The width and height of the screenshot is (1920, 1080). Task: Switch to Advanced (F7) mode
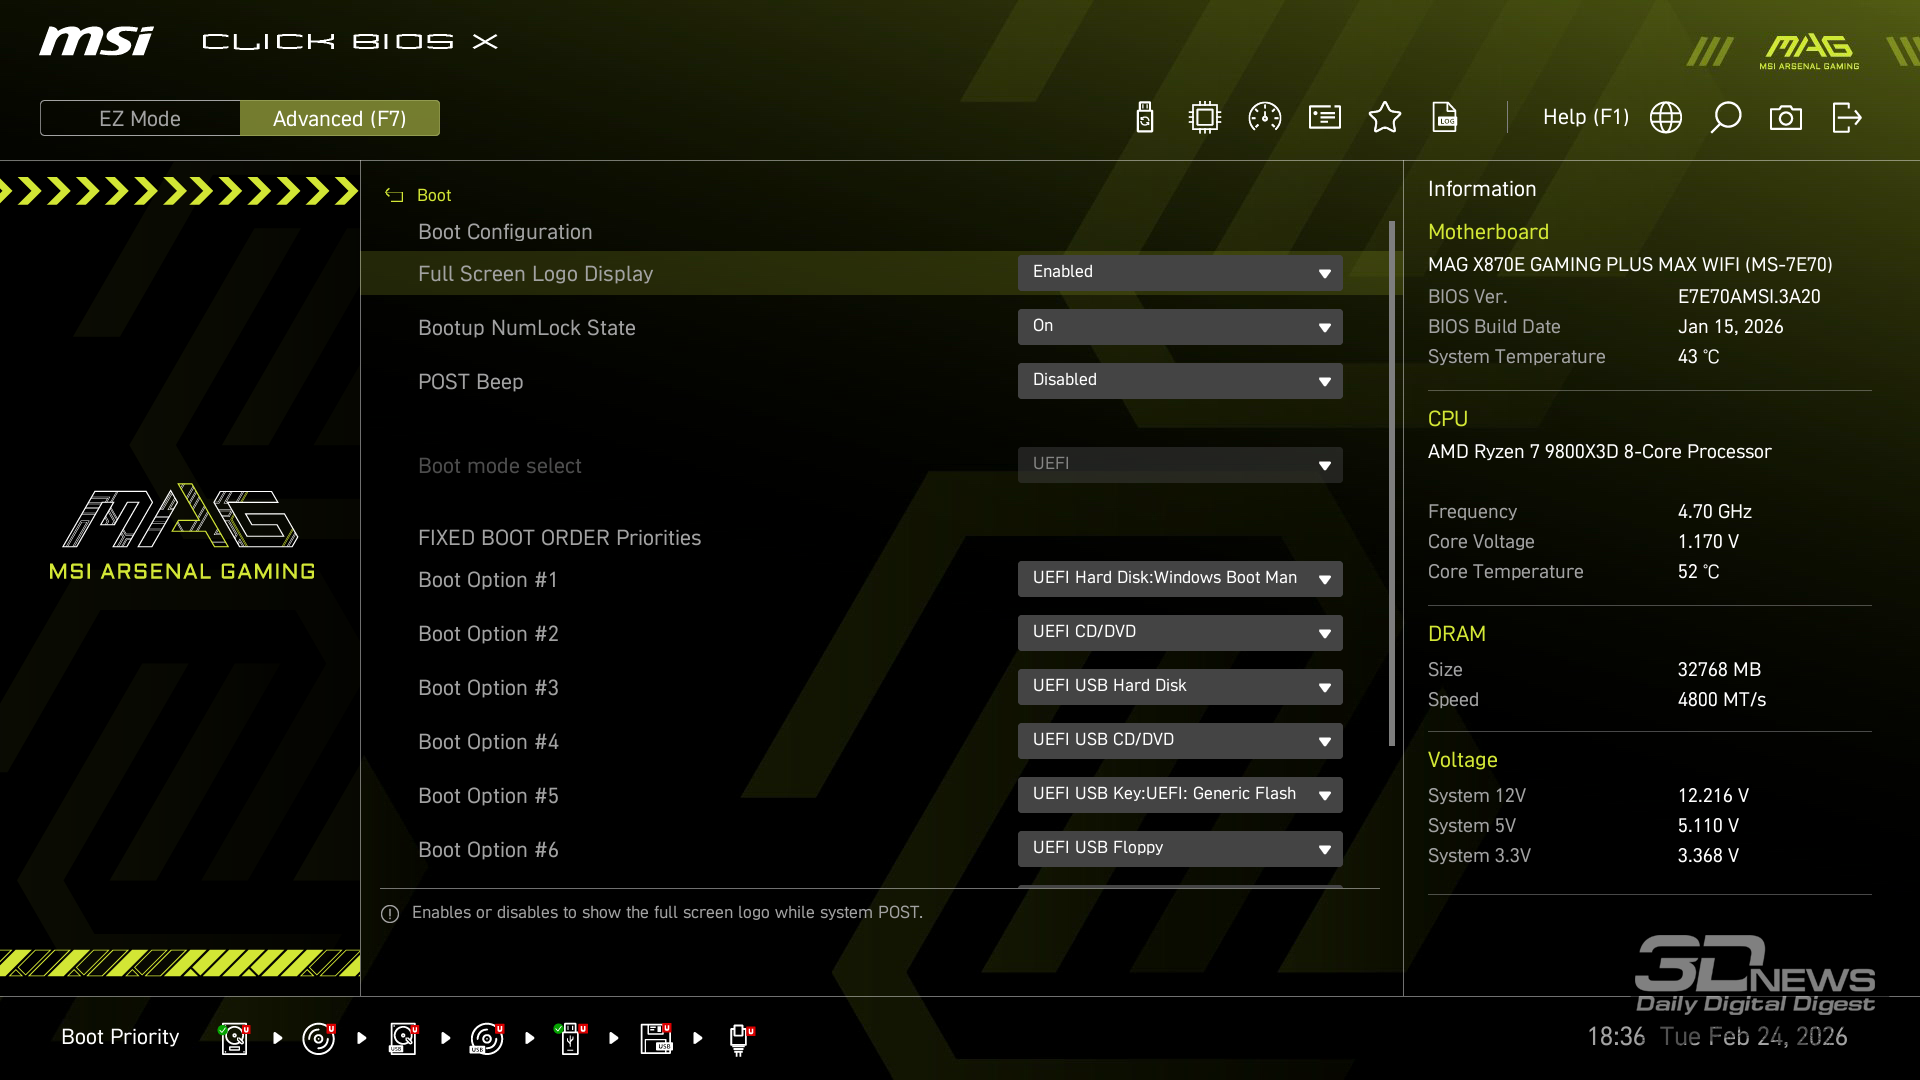(x=340, y=118)
